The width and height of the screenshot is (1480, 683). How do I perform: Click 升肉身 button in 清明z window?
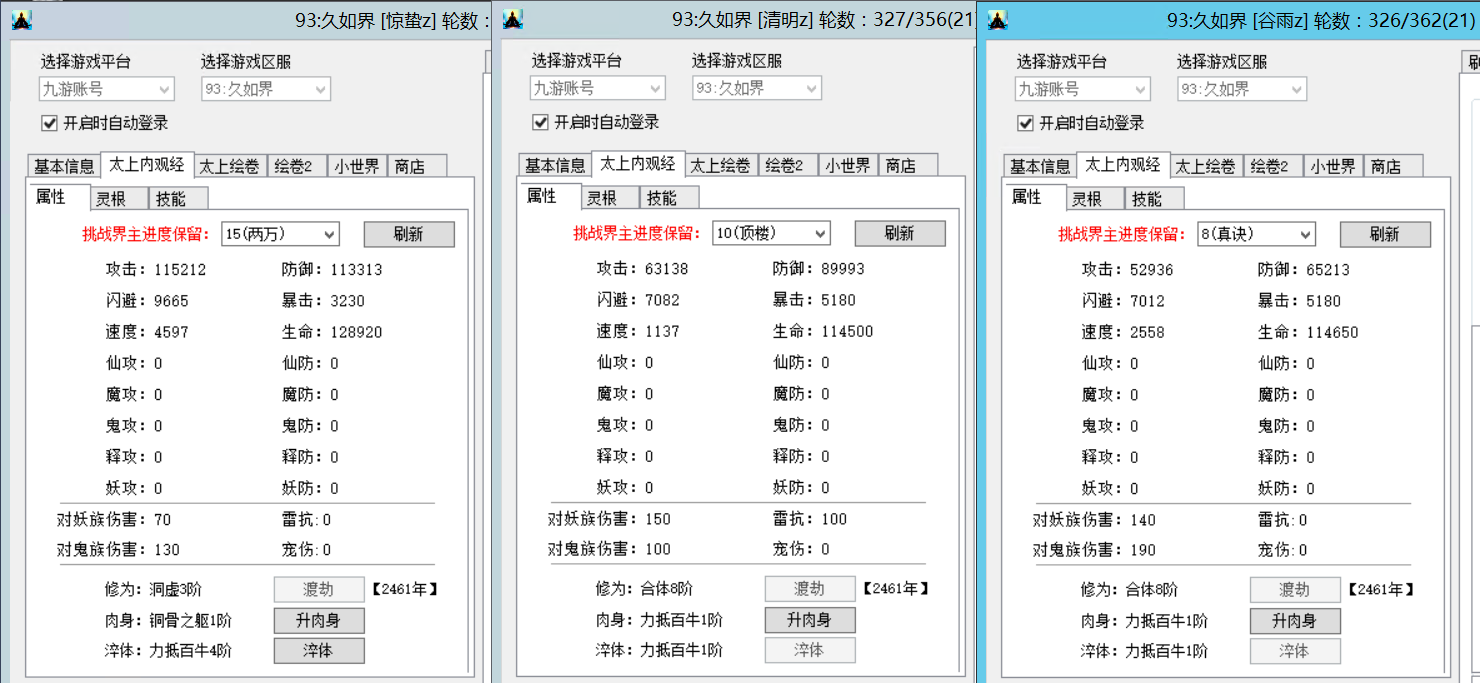(809, 619)
